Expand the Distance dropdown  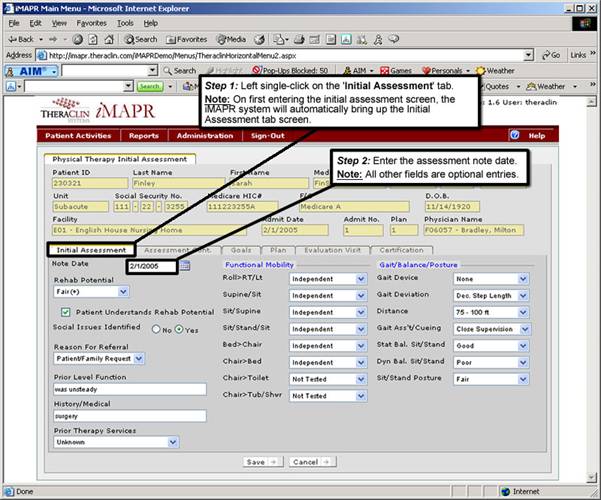523,312
